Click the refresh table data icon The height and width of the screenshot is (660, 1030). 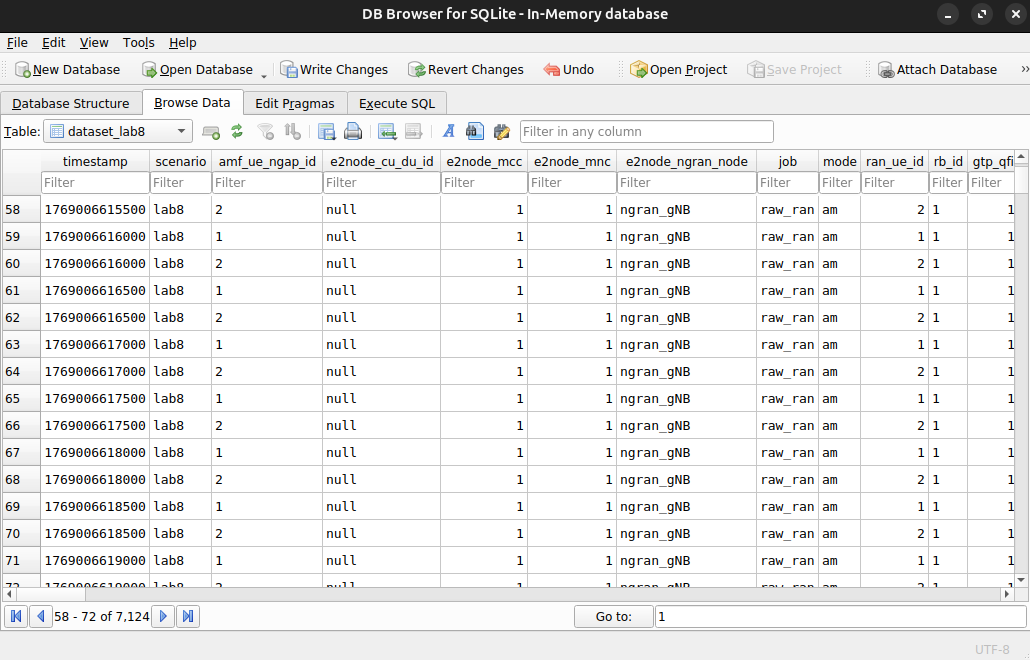point(237,131)
